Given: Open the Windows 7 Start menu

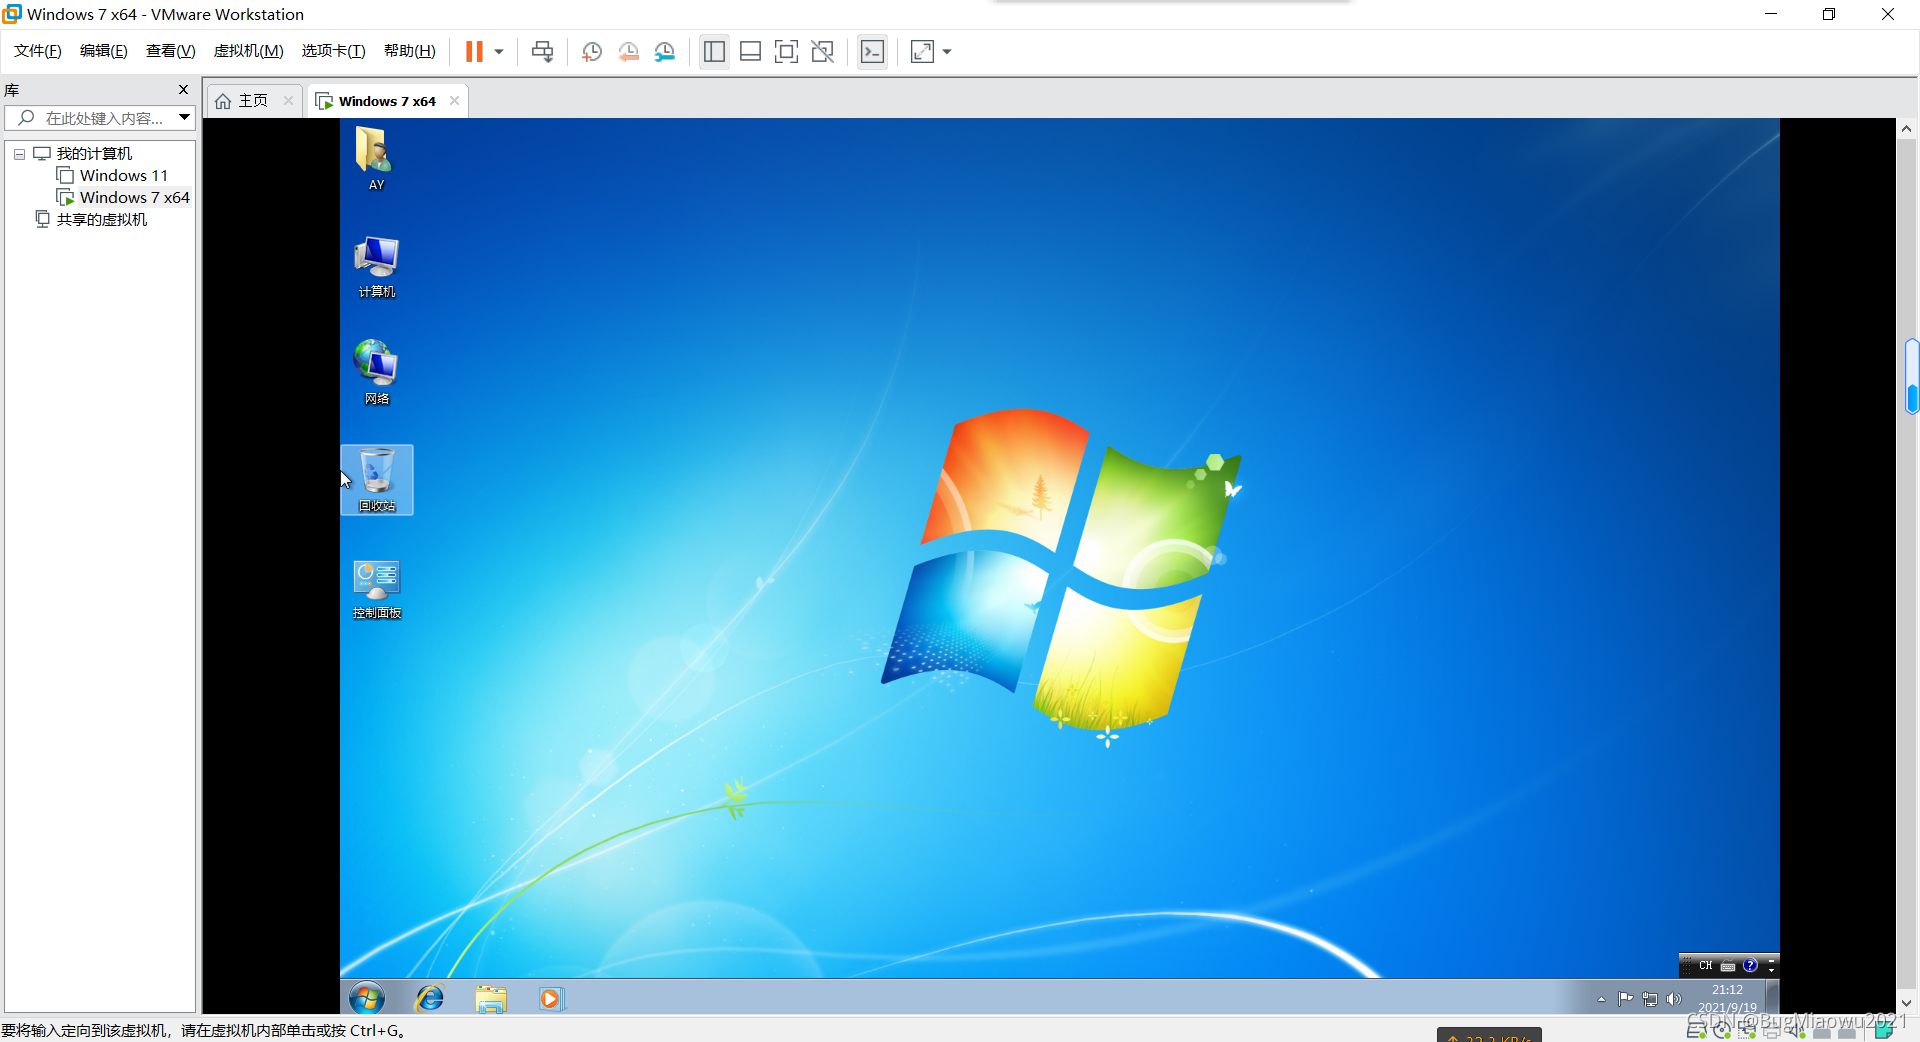Looking at the screenshot, I should 367,997.
